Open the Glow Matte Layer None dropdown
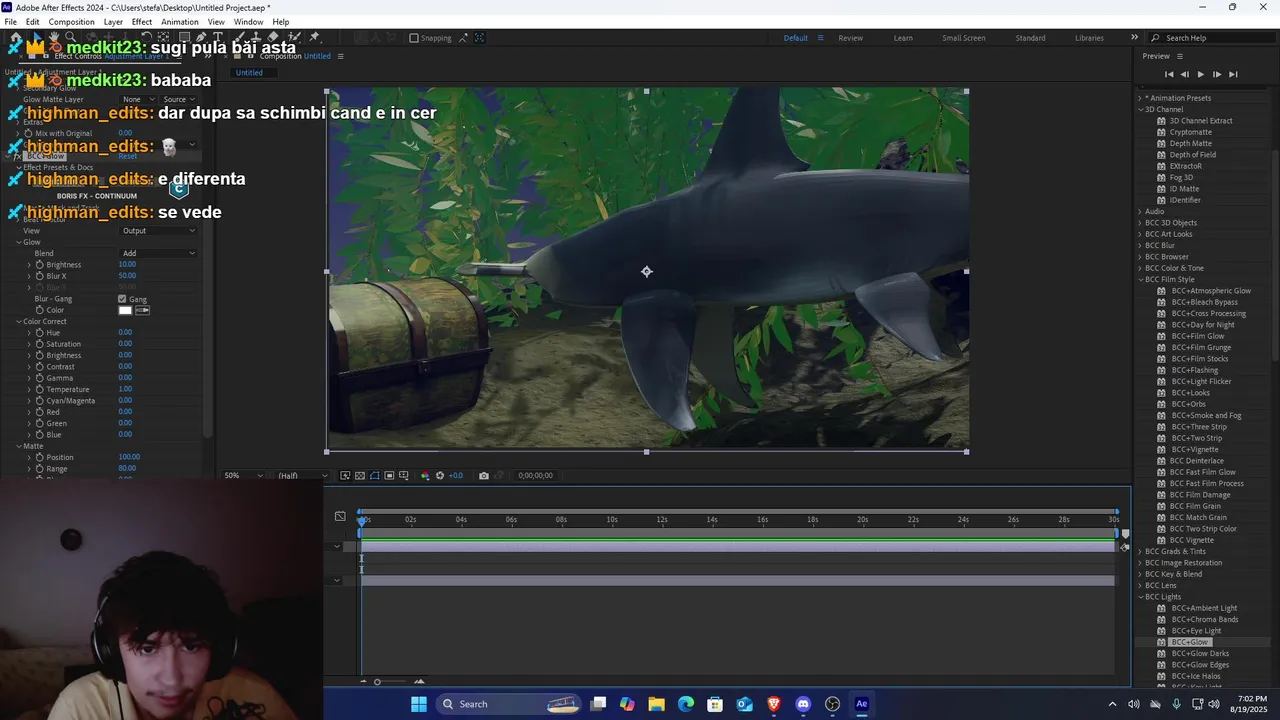 tap(138, 99)
